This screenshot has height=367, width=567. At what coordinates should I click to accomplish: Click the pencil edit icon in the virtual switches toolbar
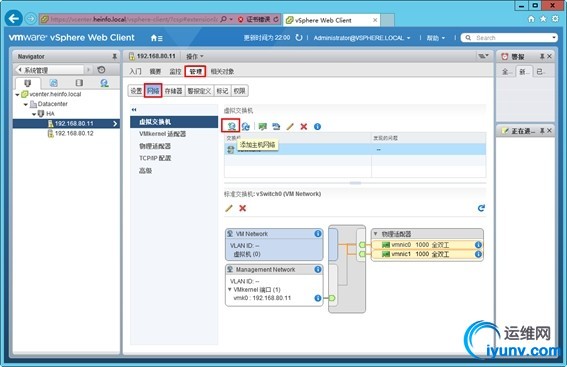click(x=290, y=127)
